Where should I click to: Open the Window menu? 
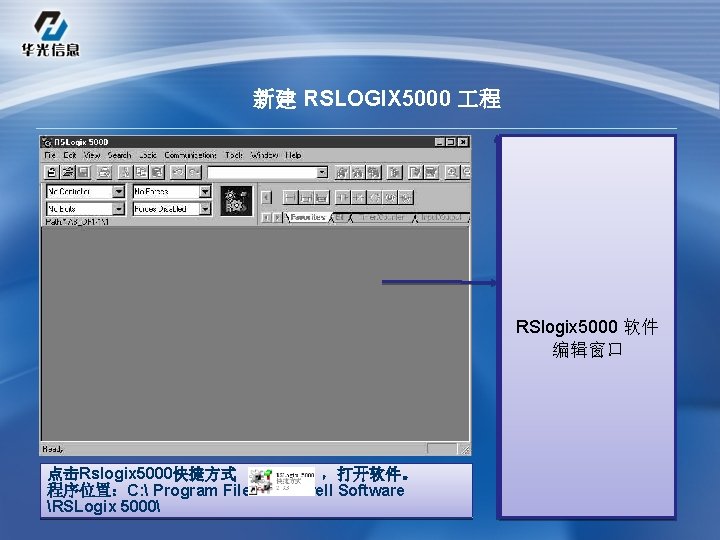[x=264, y=155]
